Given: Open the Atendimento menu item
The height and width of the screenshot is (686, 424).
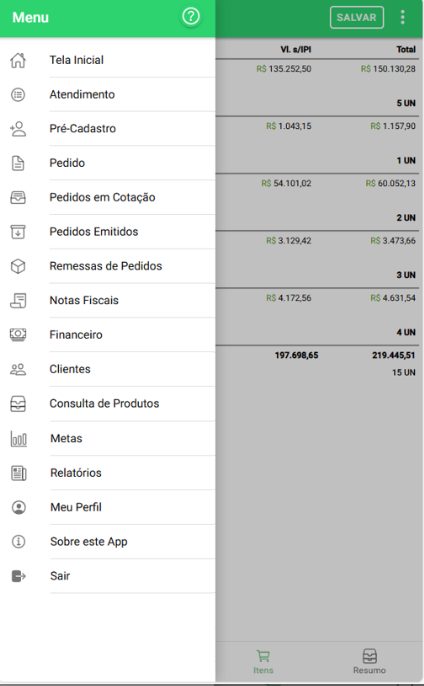Looking at the screenshot, I should coord(108,94).
